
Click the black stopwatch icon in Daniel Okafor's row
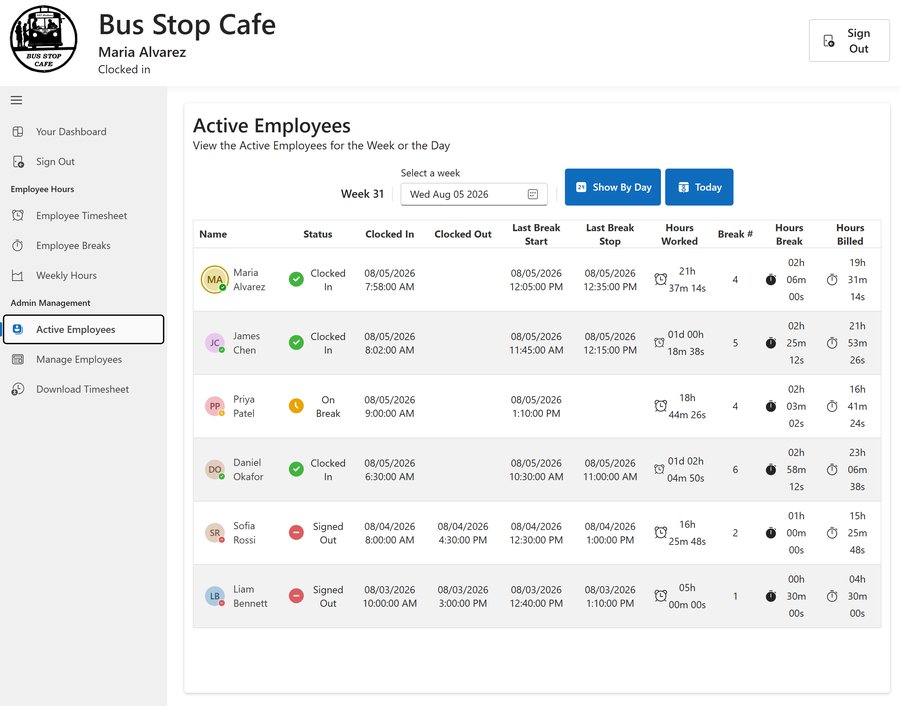tap(771, 470)
